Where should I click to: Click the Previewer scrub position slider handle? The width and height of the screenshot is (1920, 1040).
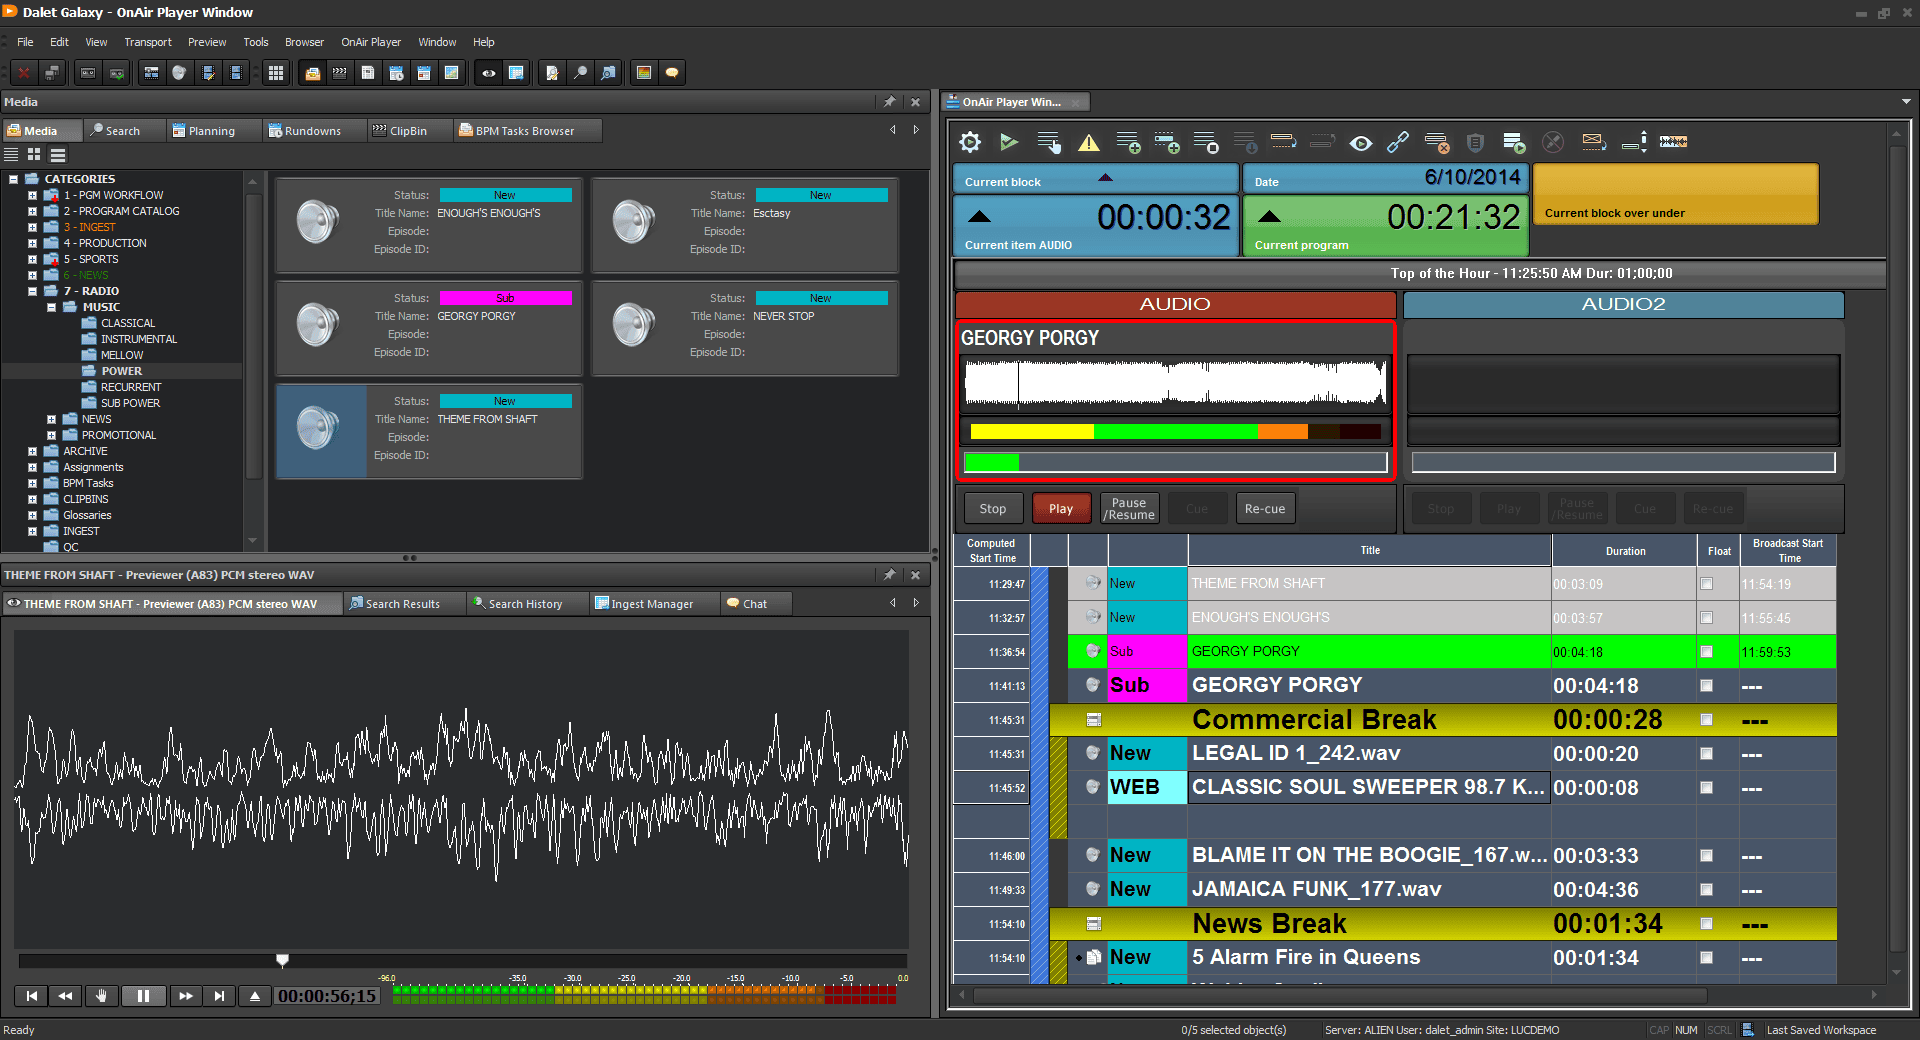(283, 961)
